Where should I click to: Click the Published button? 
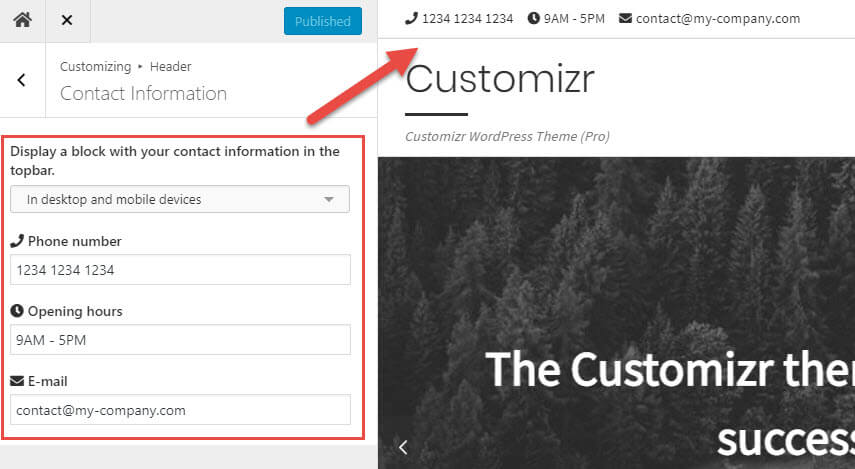pos(323,21)
